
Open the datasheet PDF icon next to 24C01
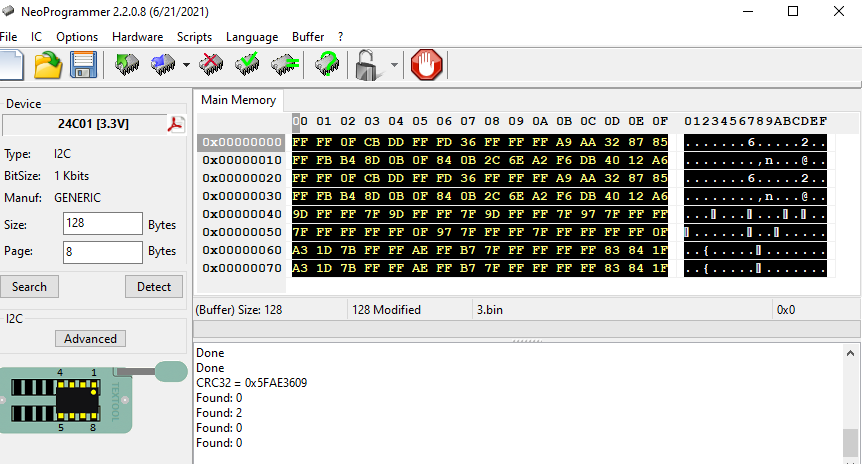tap(176, 125)
